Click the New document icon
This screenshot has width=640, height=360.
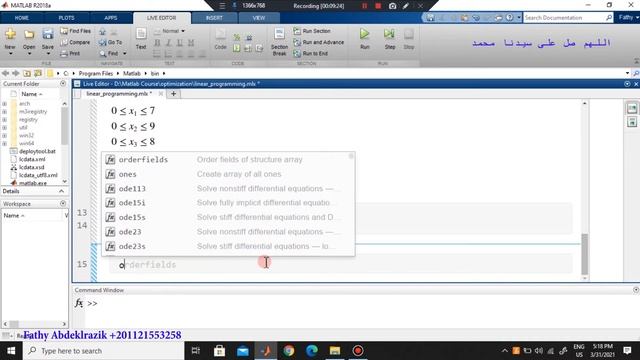[x=10, y=34]
